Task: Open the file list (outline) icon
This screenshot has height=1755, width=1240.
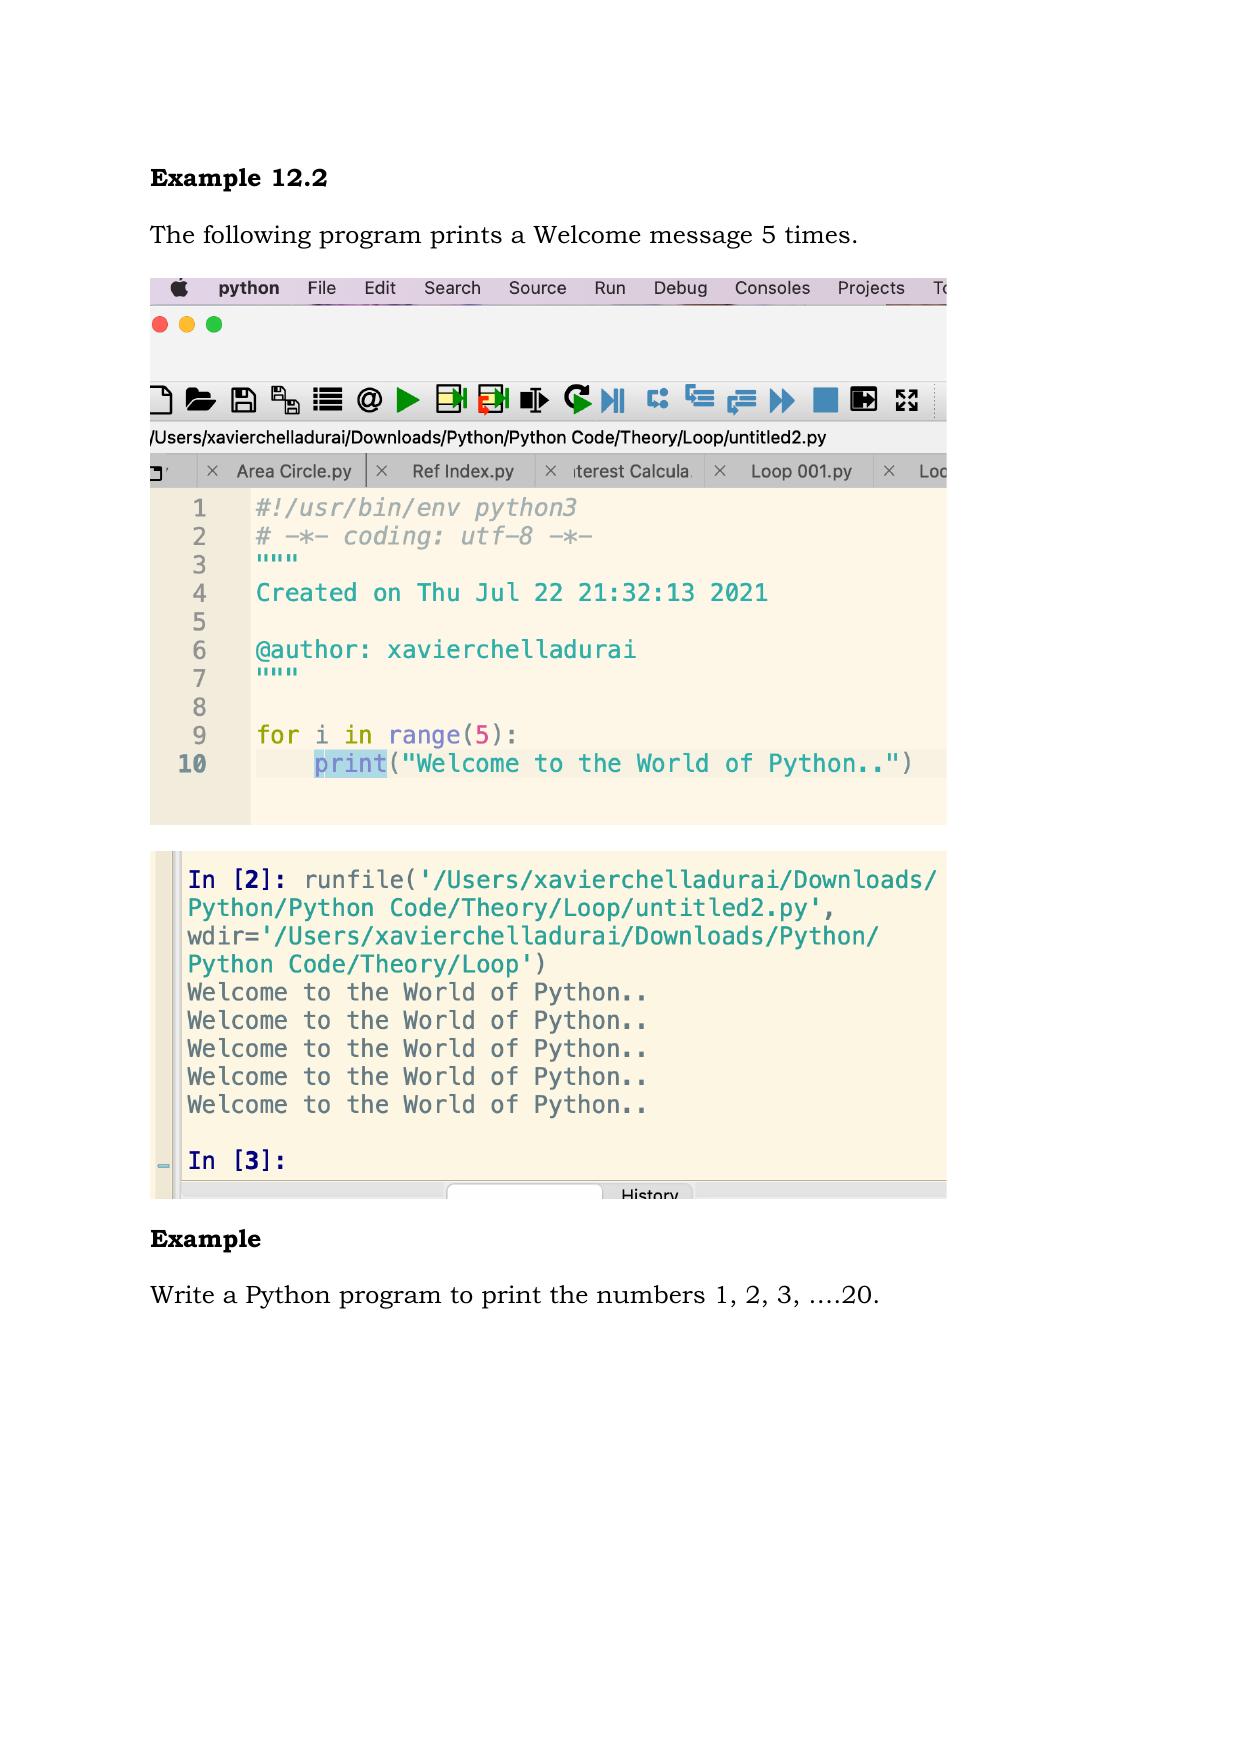Action: click(x=328, y=401)
